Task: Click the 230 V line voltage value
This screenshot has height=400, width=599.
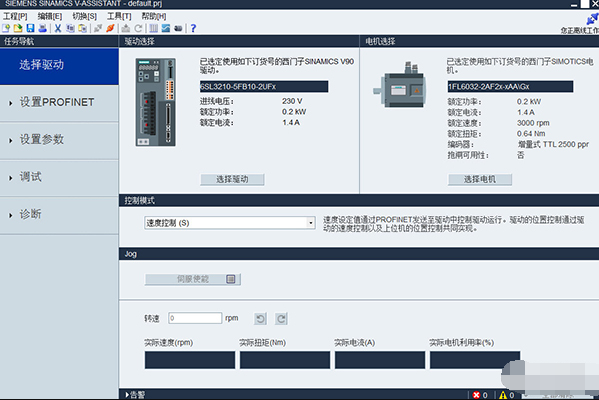Action: (292, 101)
